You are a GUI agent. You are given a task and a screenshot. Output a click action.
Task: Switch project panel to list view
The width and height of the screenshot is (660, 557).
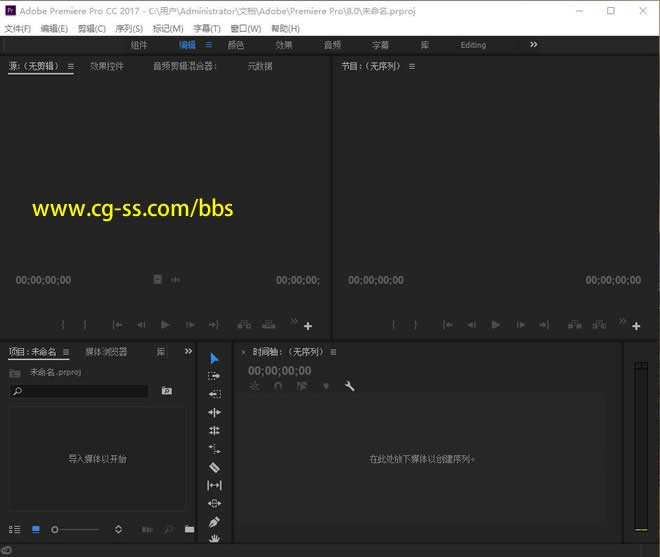click(x=14, y=529)
